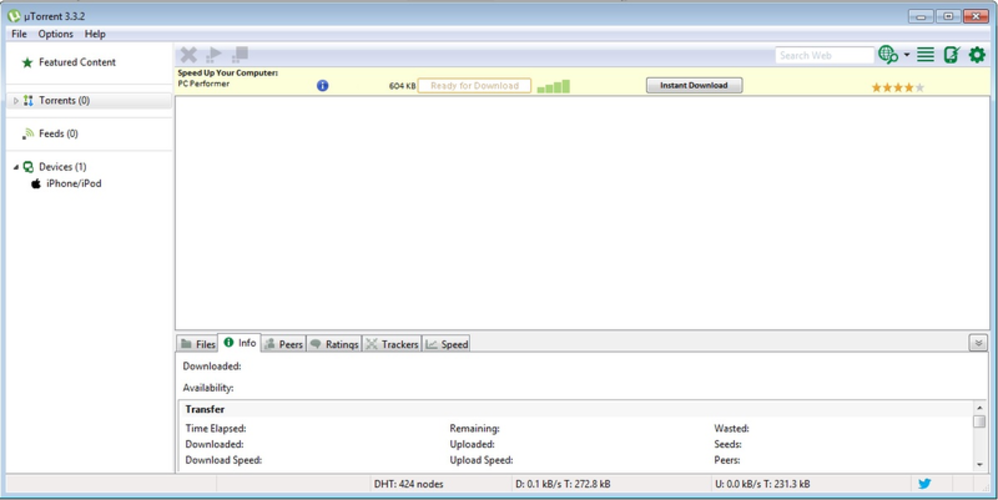Select Torrents (0) in sidebar

click(89, 101)
